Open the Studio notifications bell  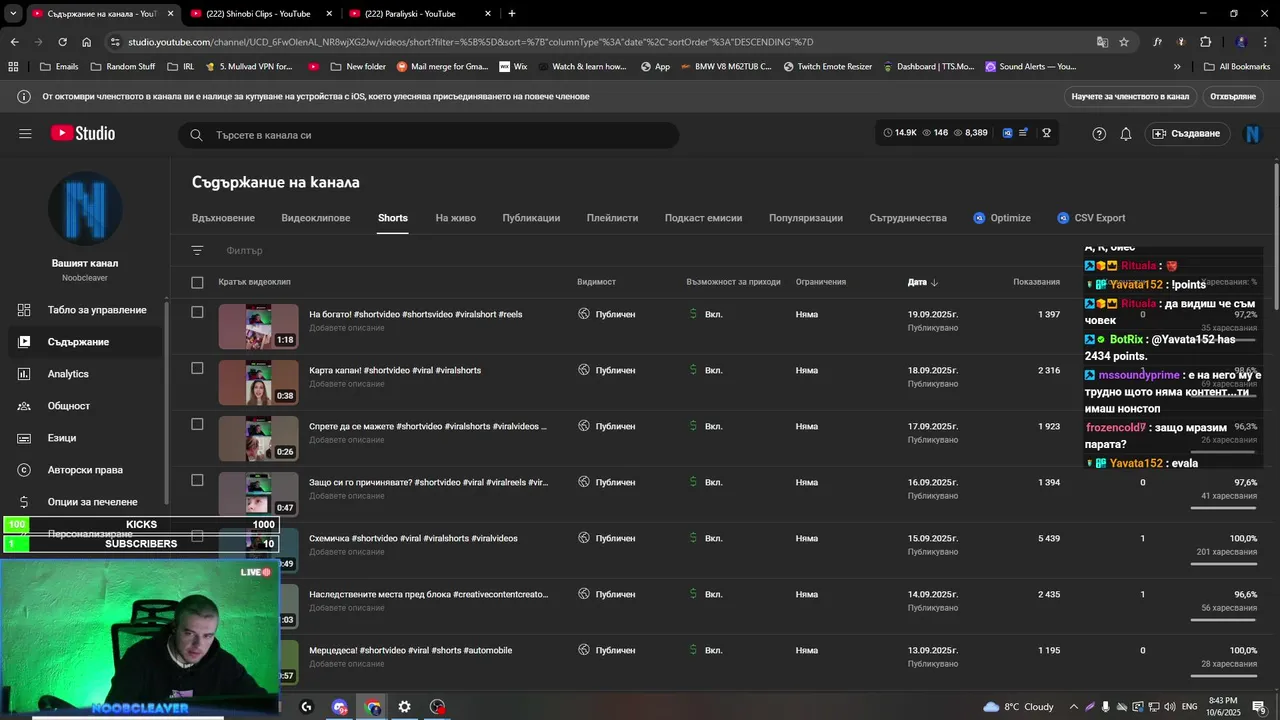(1126, 134)
